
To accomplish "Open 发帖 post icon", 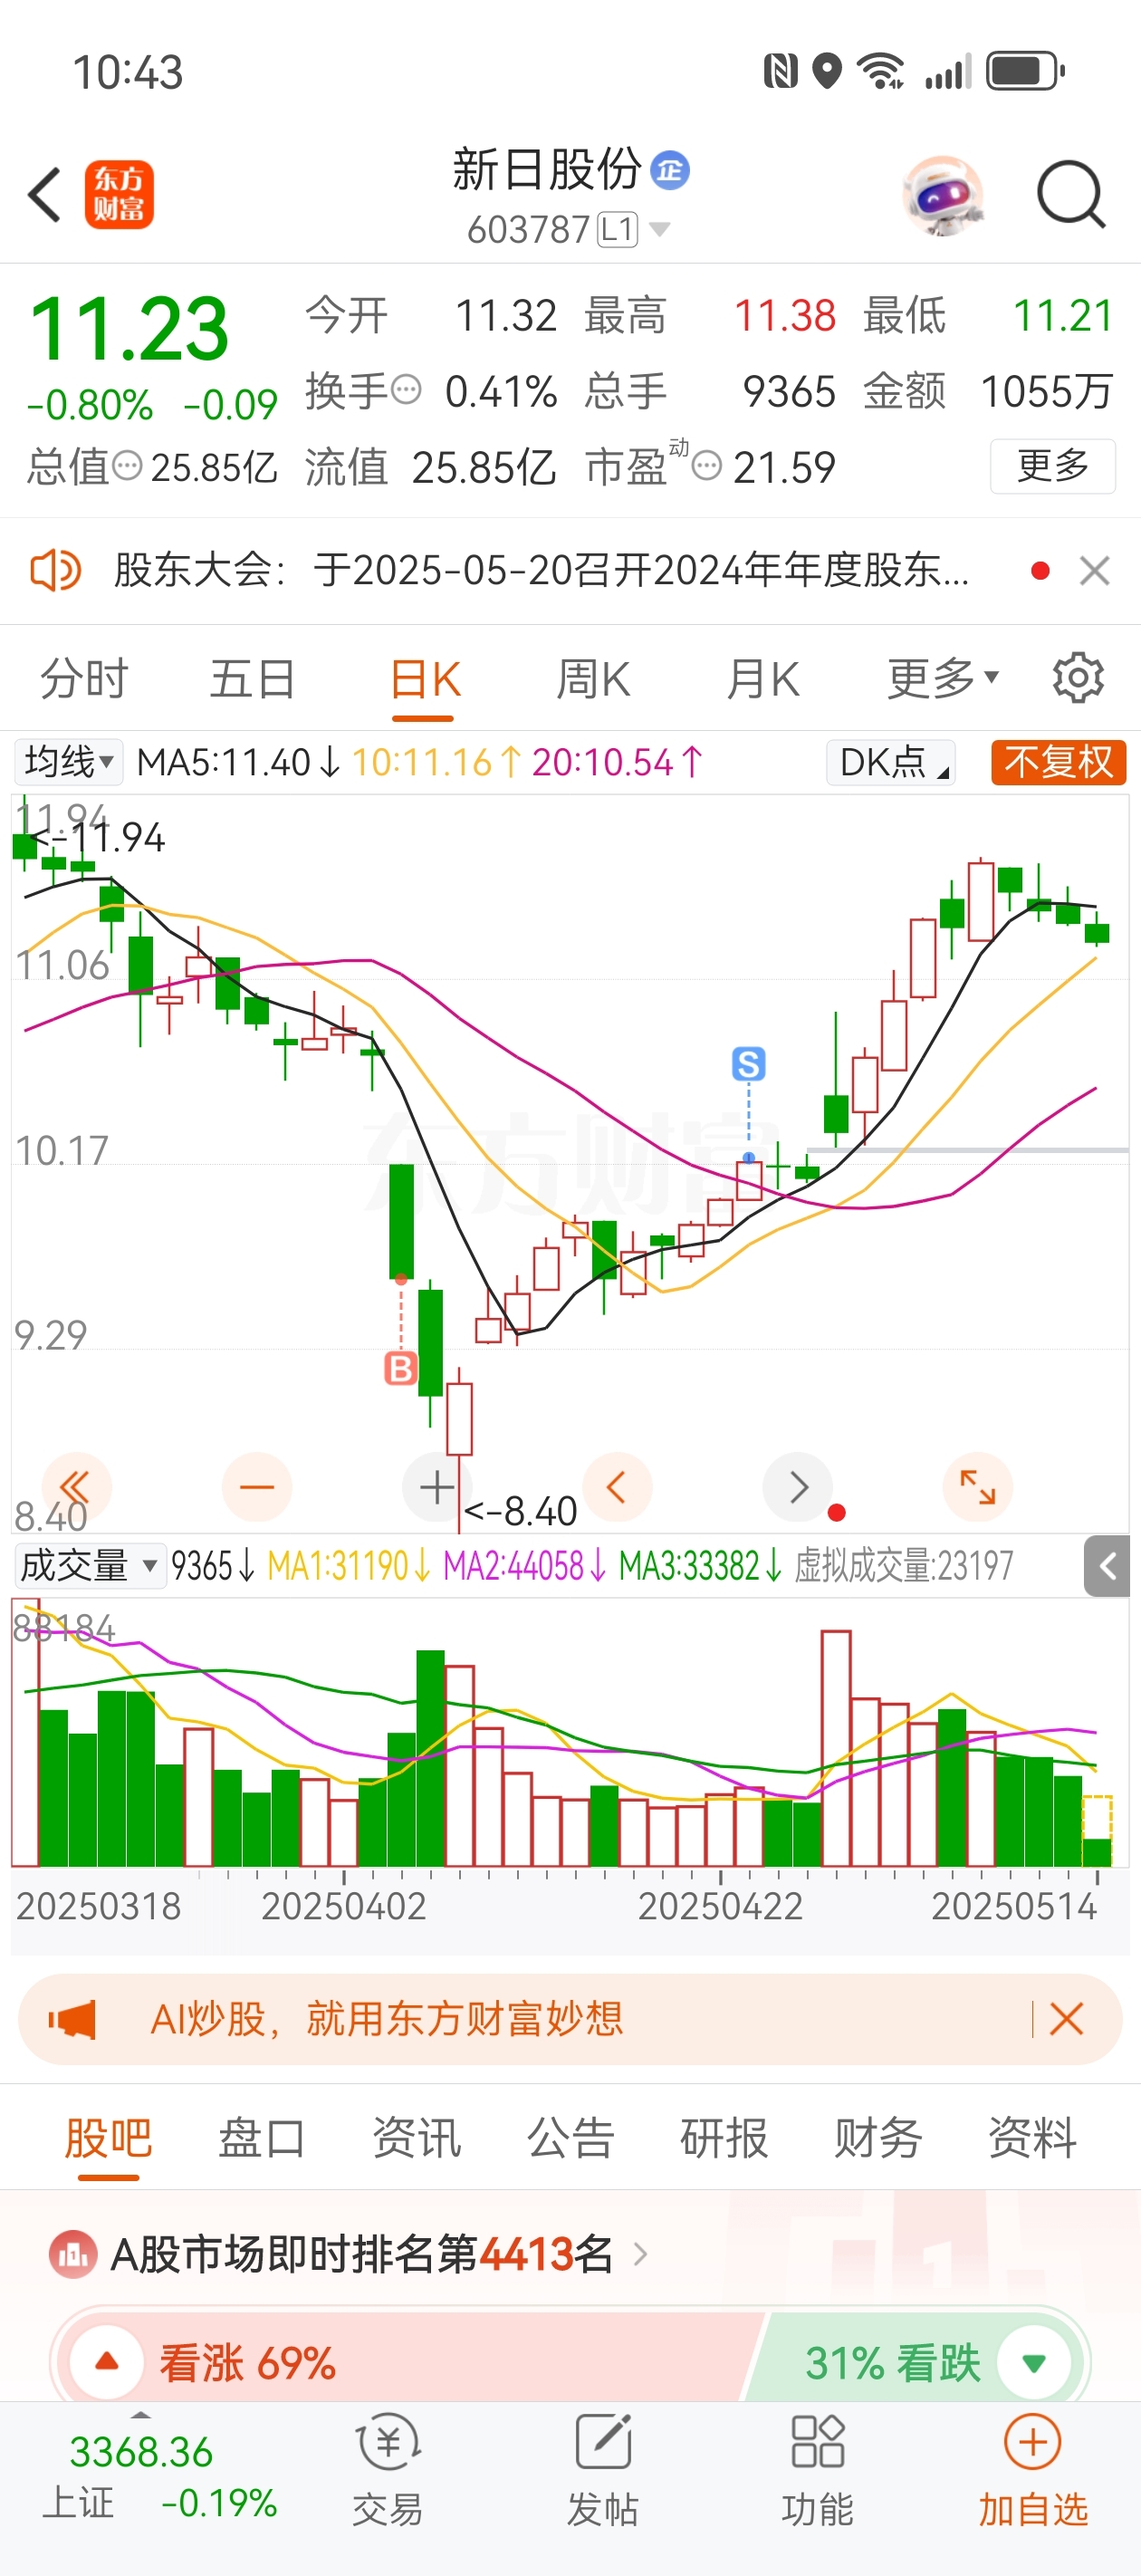I will pos(603,2441).
